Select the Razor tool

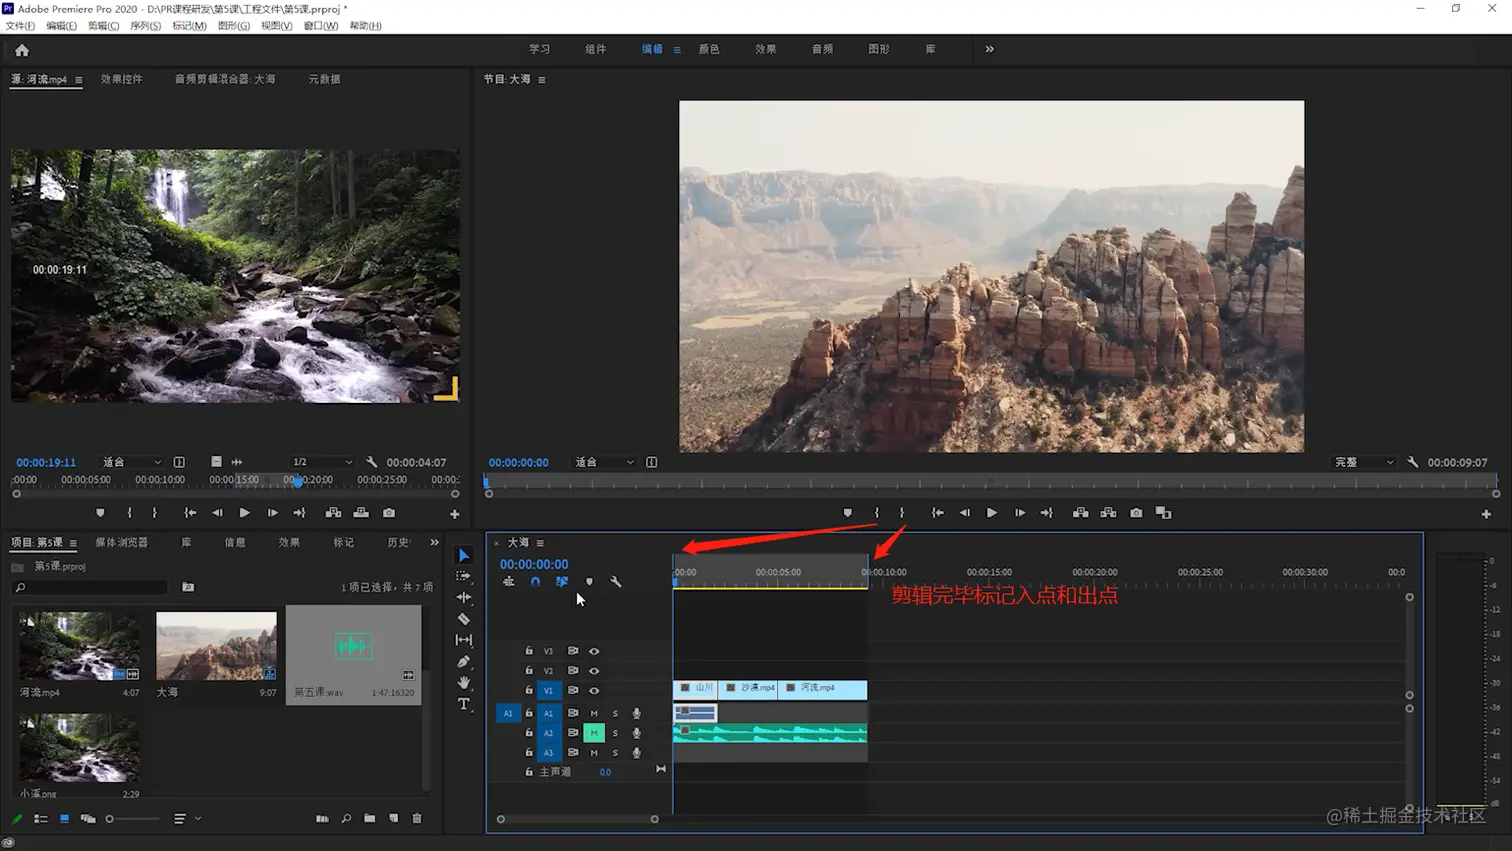point(464,619)
